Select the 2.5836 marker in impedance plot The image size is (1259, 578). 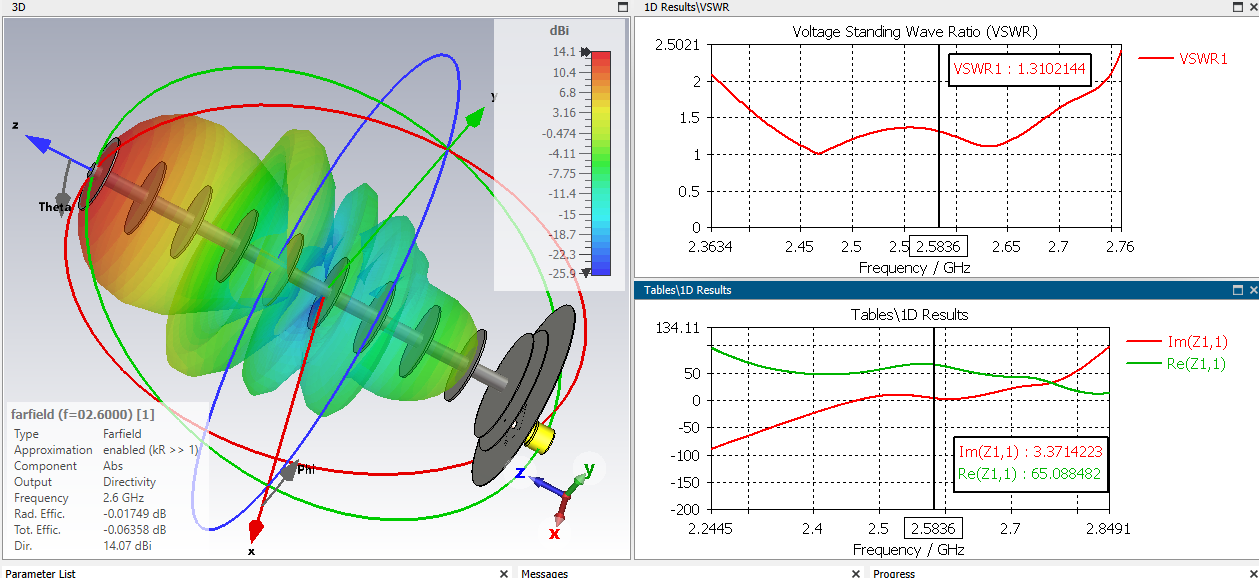click(933, 528)
